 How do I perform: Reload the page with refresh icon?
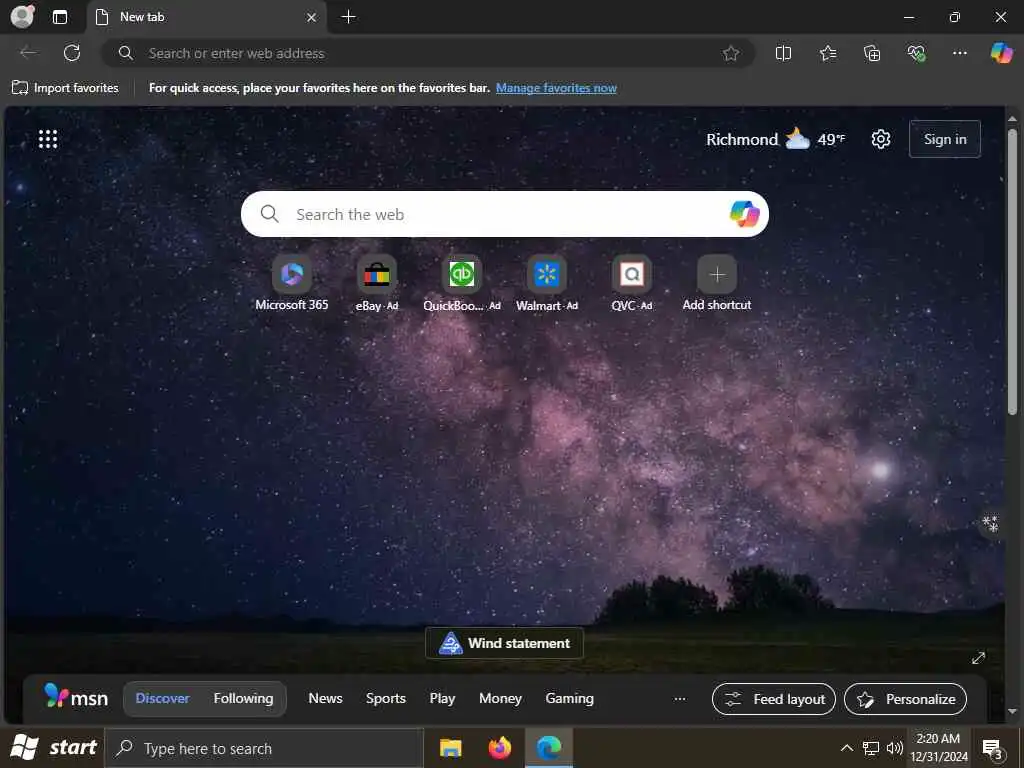[72, 53]
